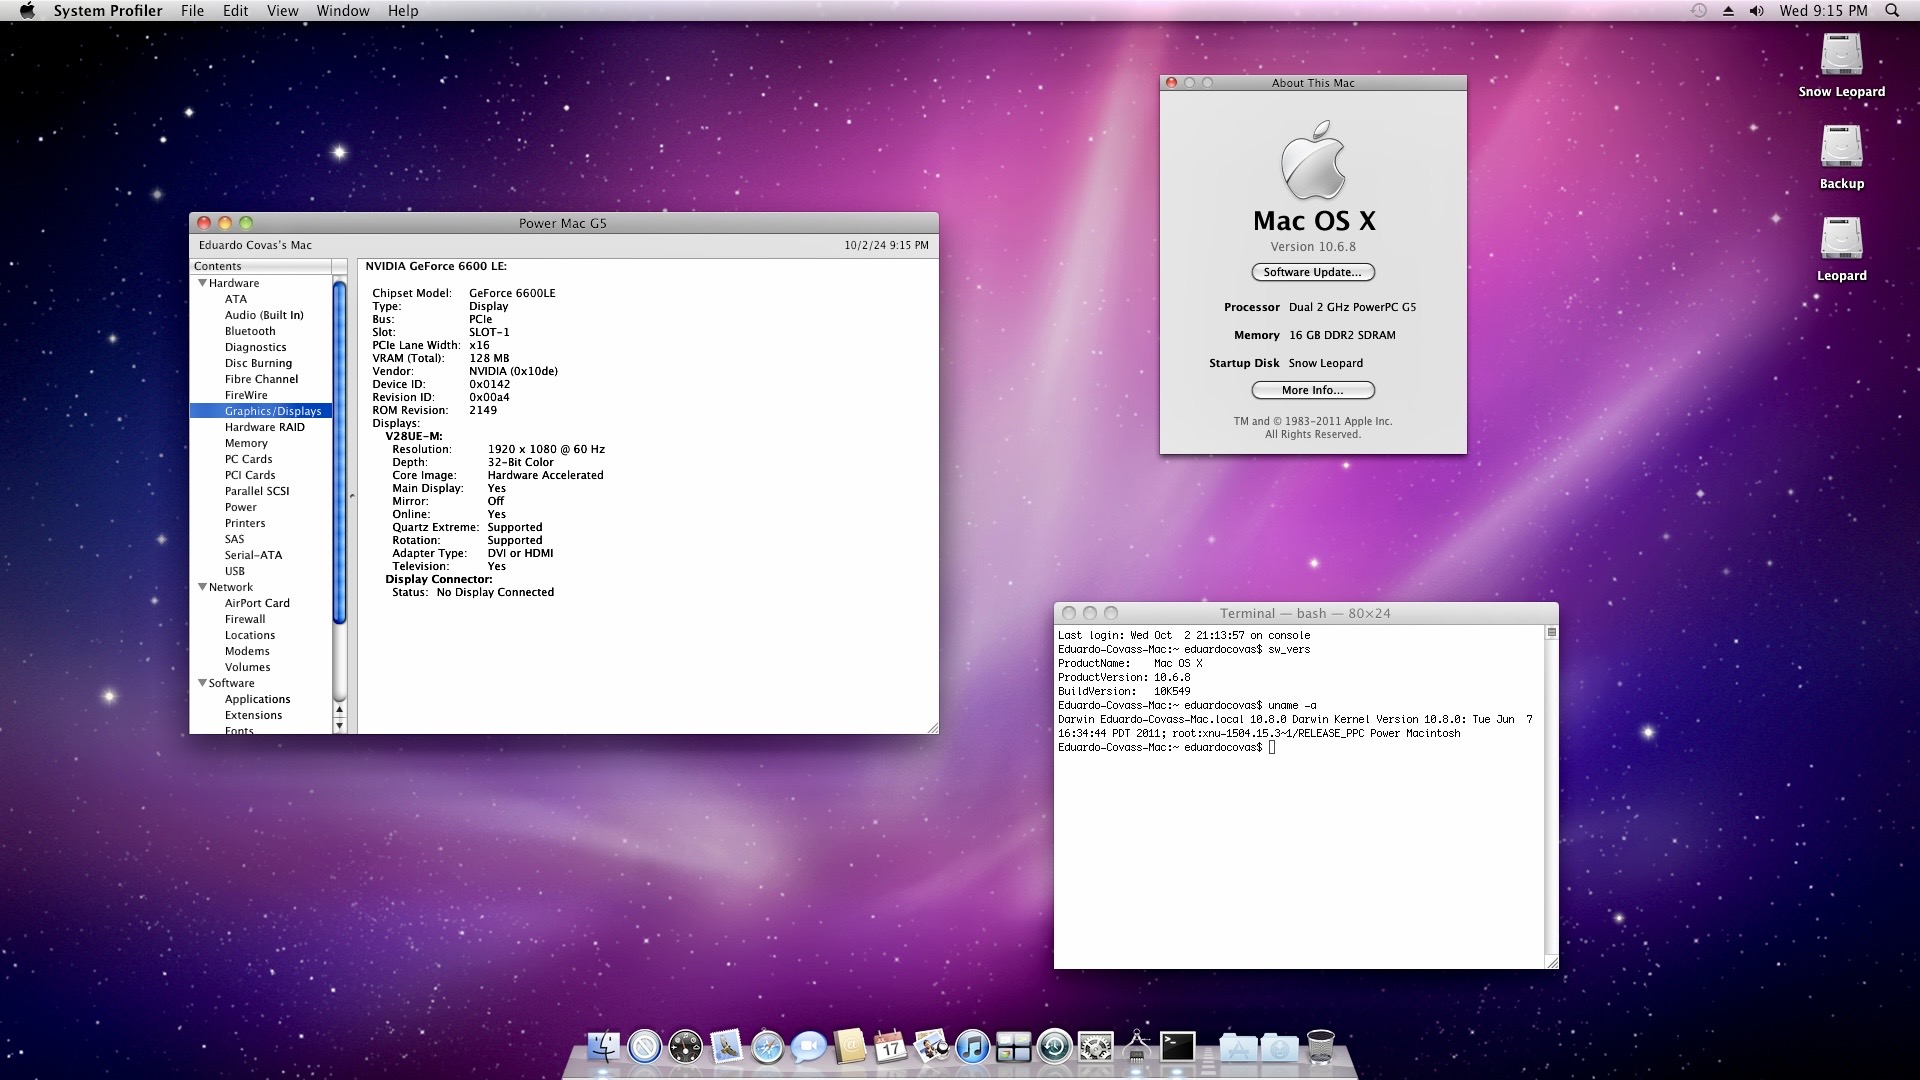
Task: Select Bluetooth in the Hardware list
Action: tap(250, 331)
